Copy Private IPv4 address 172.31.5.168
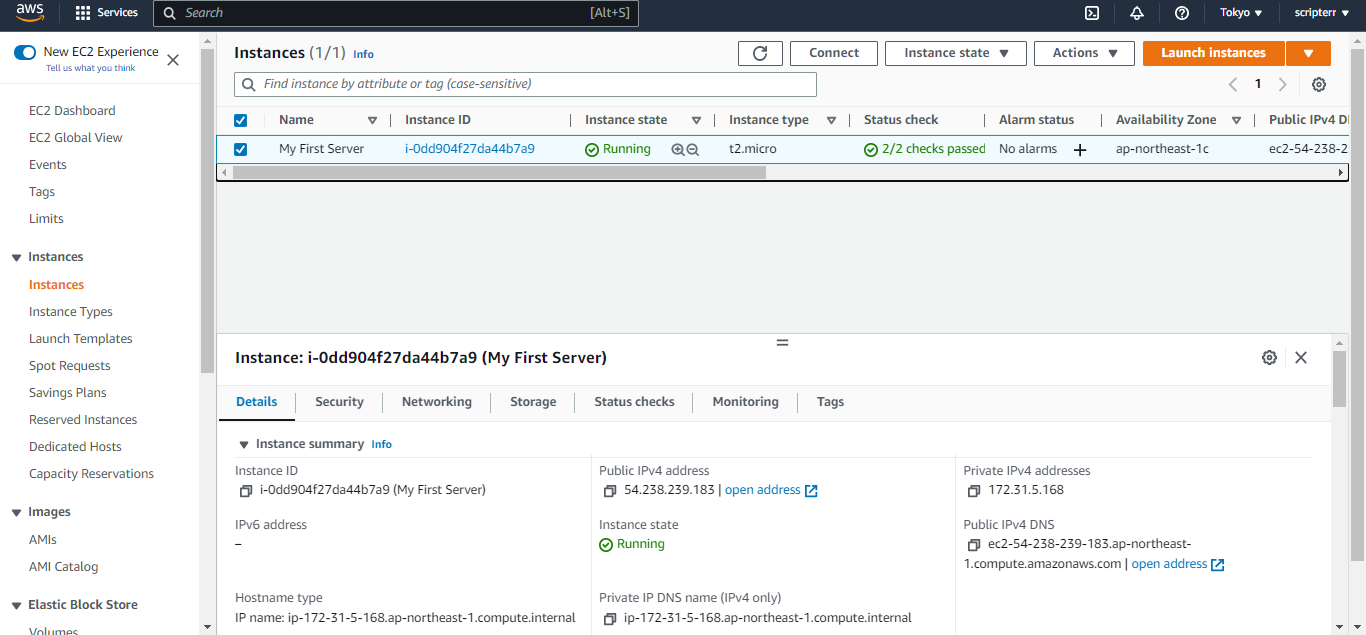Image resolution: width=1366 pixels, height=635 pixels. [973, 491]
